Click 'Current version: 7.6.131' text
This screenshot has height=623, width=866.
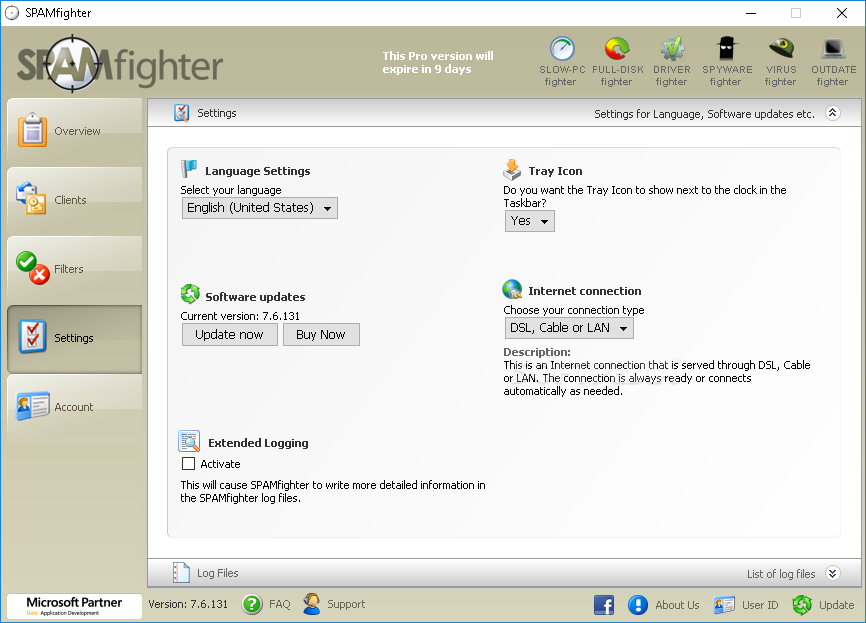click(x=240, y=316)
